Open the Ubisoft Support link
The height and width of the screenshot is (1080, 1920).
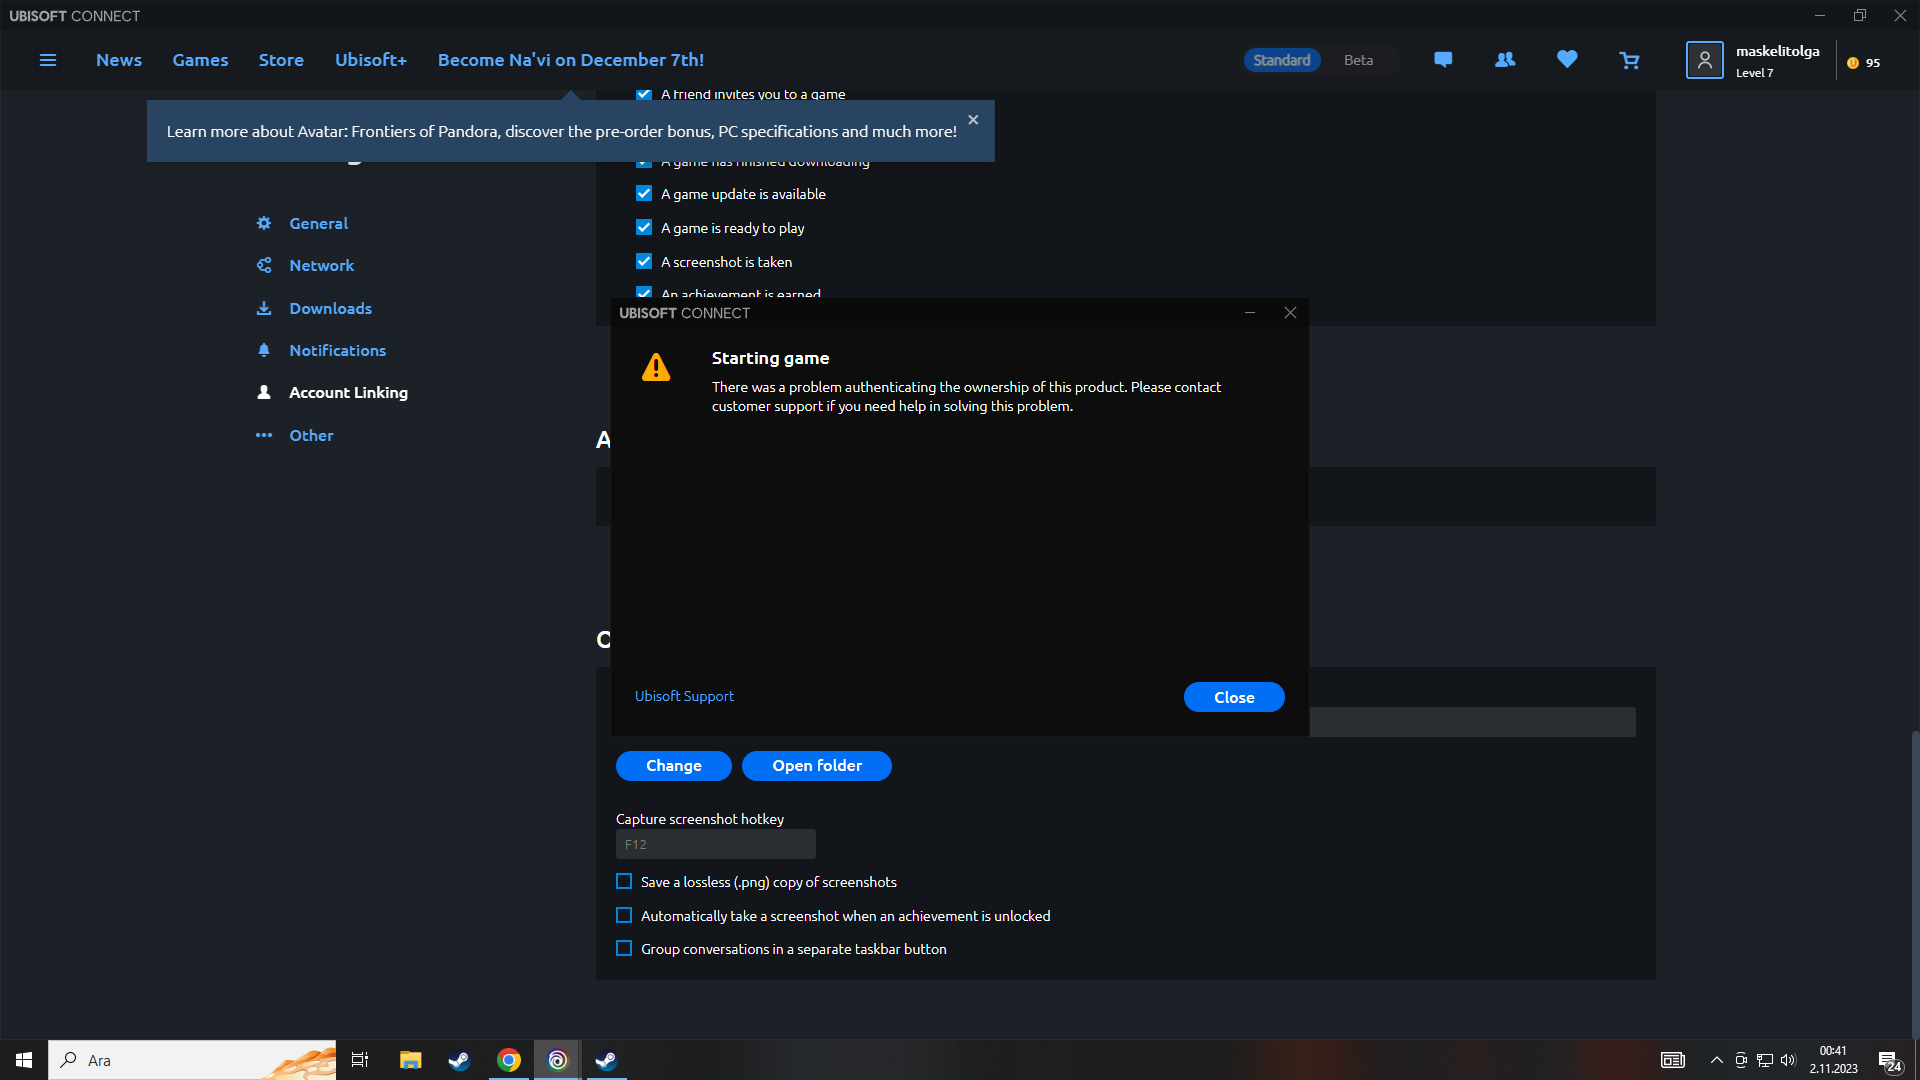coord(684,696)
